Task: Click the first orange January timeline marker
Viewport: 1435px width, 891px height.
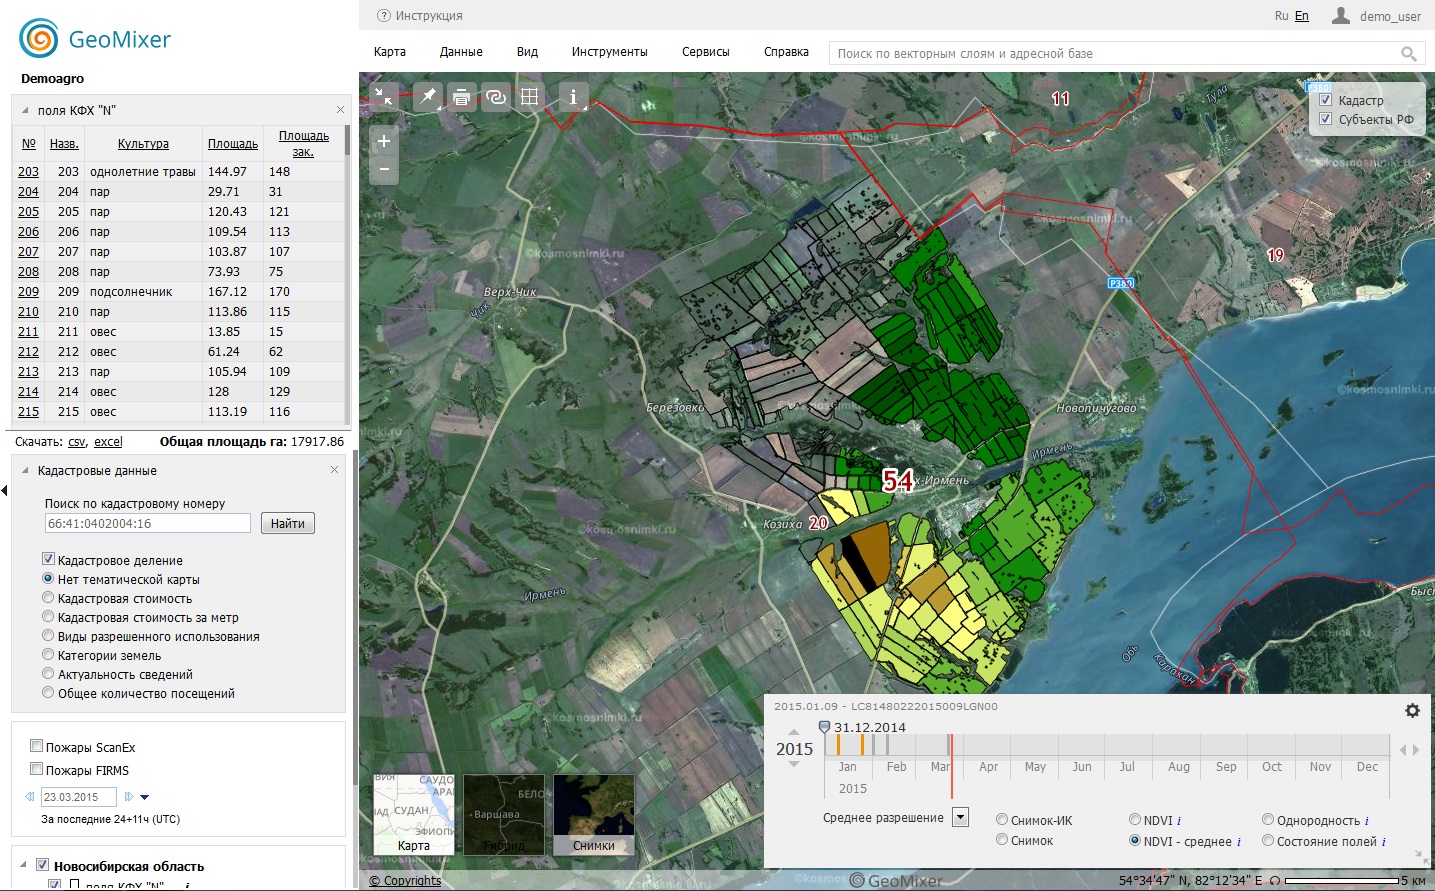Action: (838, 745)
